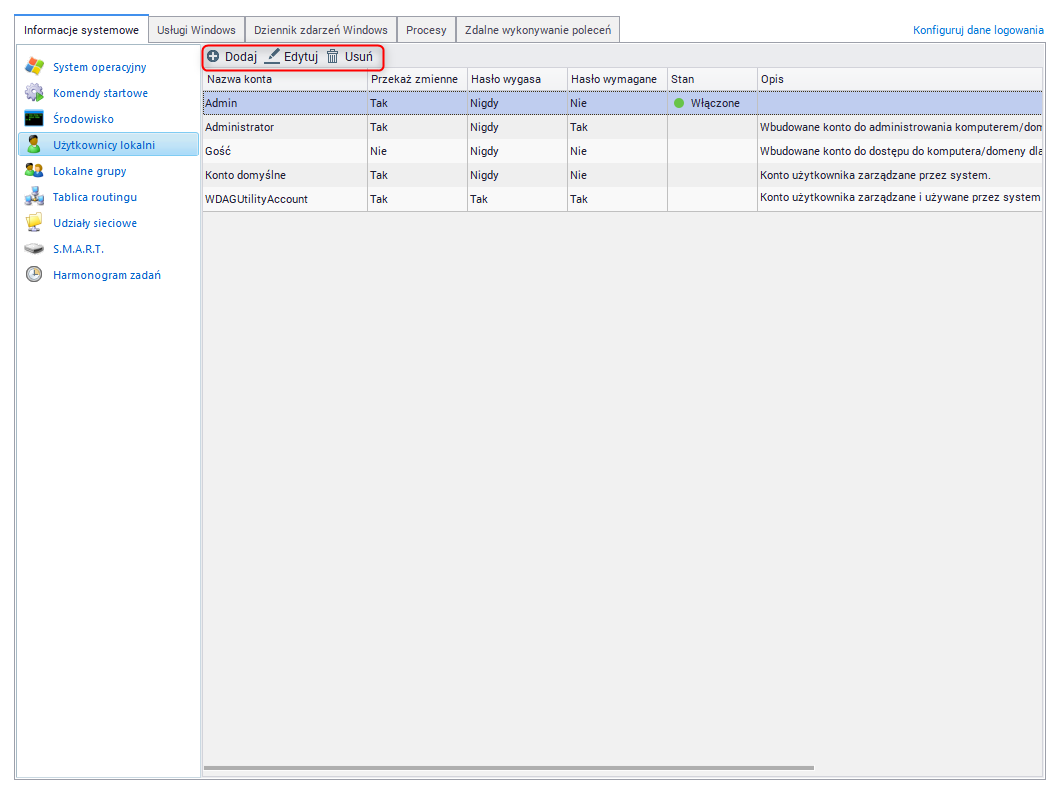Sort by Nazwa konta column header
Image resolution: width=1060 pixels, height=794 pixels.
284,79
